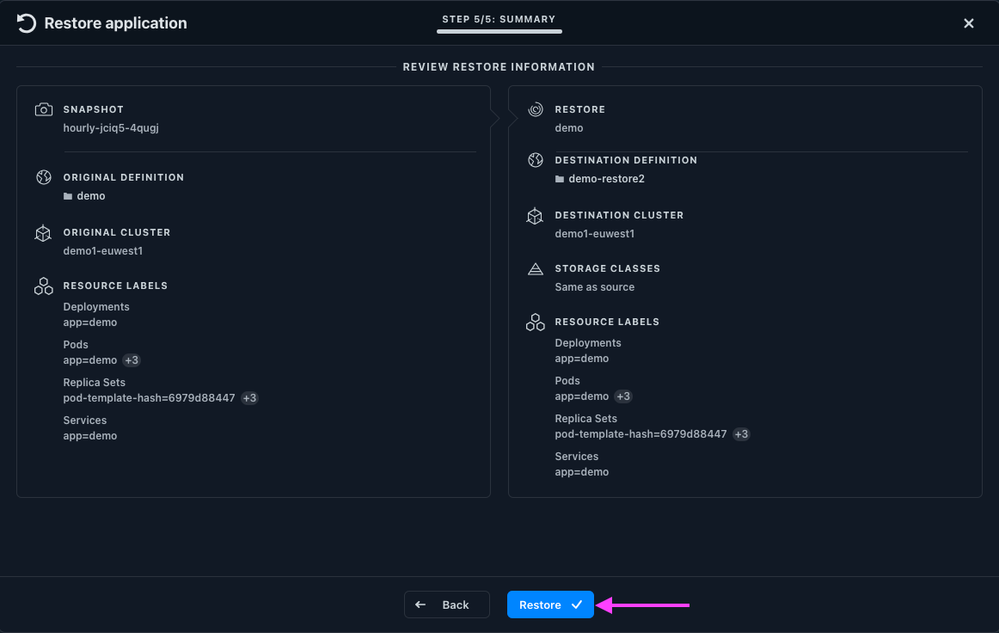Click the Destination Cluster cube icon

(535, 216)
